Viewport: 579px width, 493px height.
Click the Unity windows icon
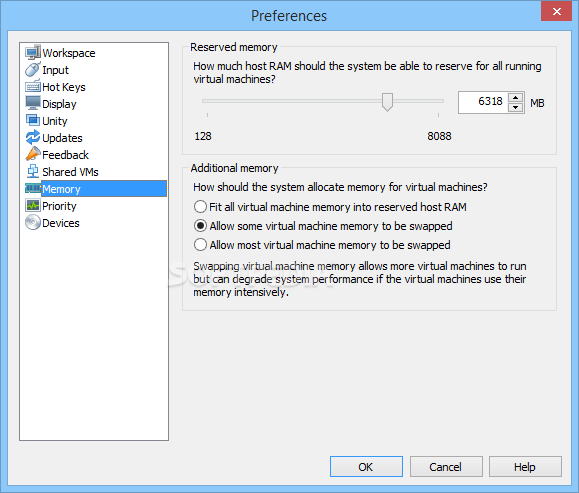coord(33,120)
